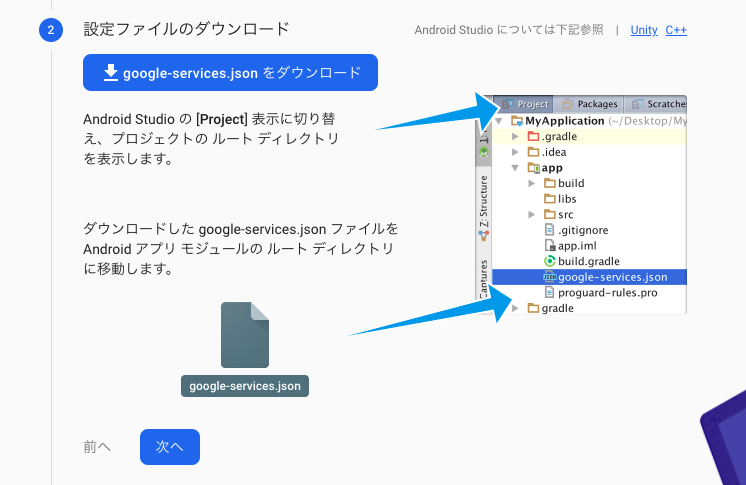
Task: Expand the .gradle folder arrow
Action: click(x=515, y=137)
